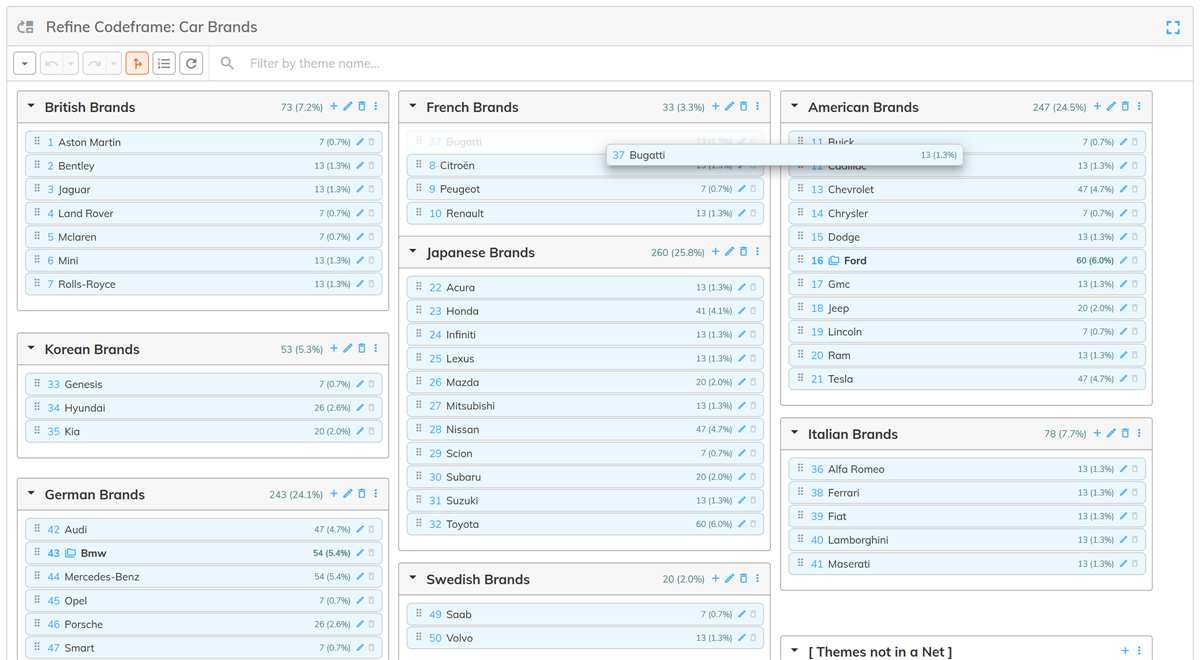This screenshot has height=660, width=1200.
Task: Select the Chevrolet theme
Action: [x=967, y=189]
